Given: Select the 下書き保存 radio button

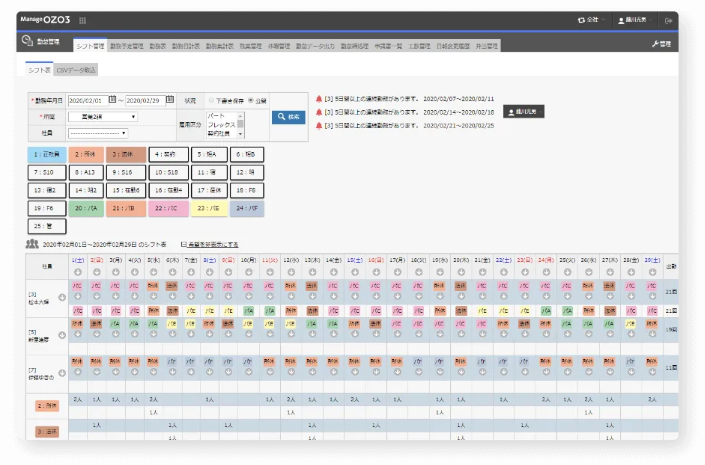Looking at the screenshot, I should (x=211, y=100).
